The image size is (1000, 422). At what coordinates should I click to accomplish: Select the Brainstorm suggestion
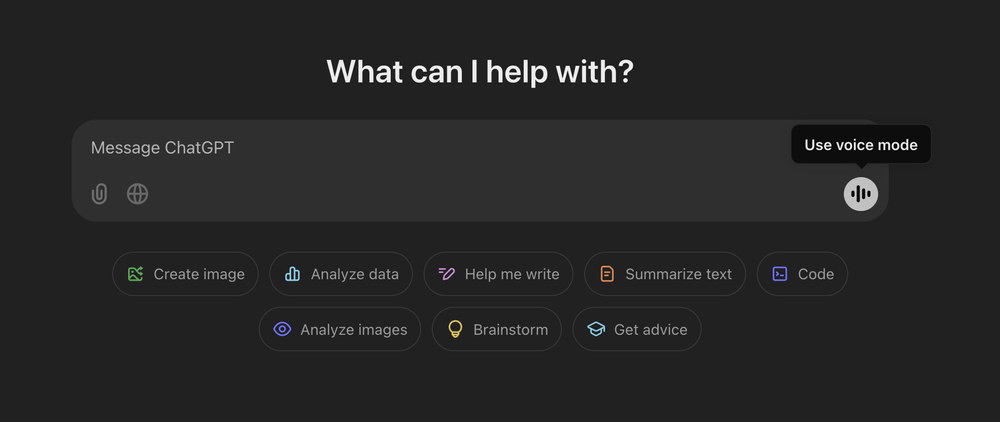click(x=497, y=329)
